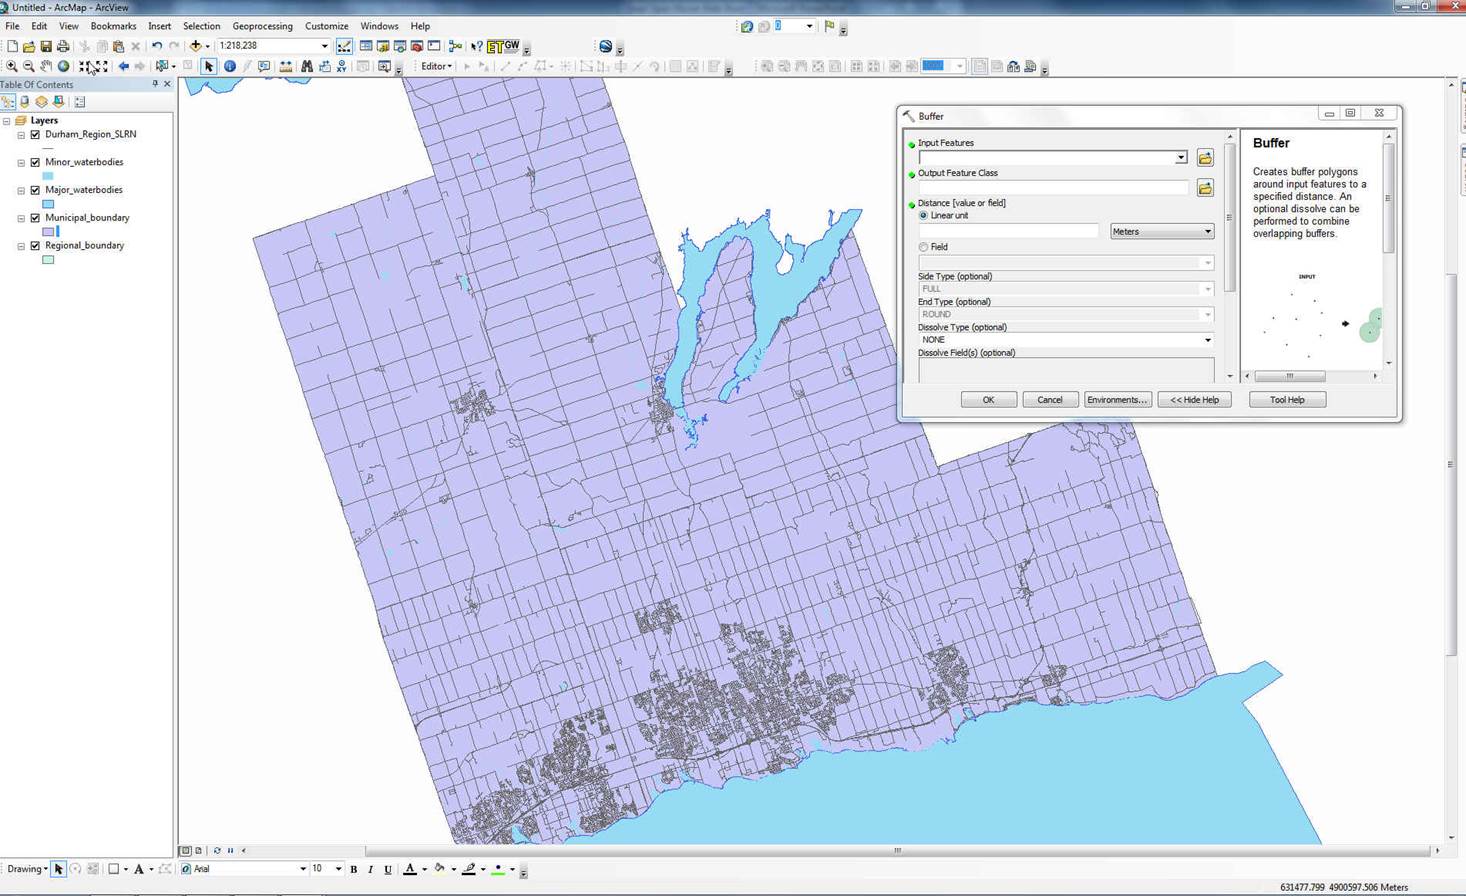
Task: Open the Selection menu
Action: click(201, 26)
